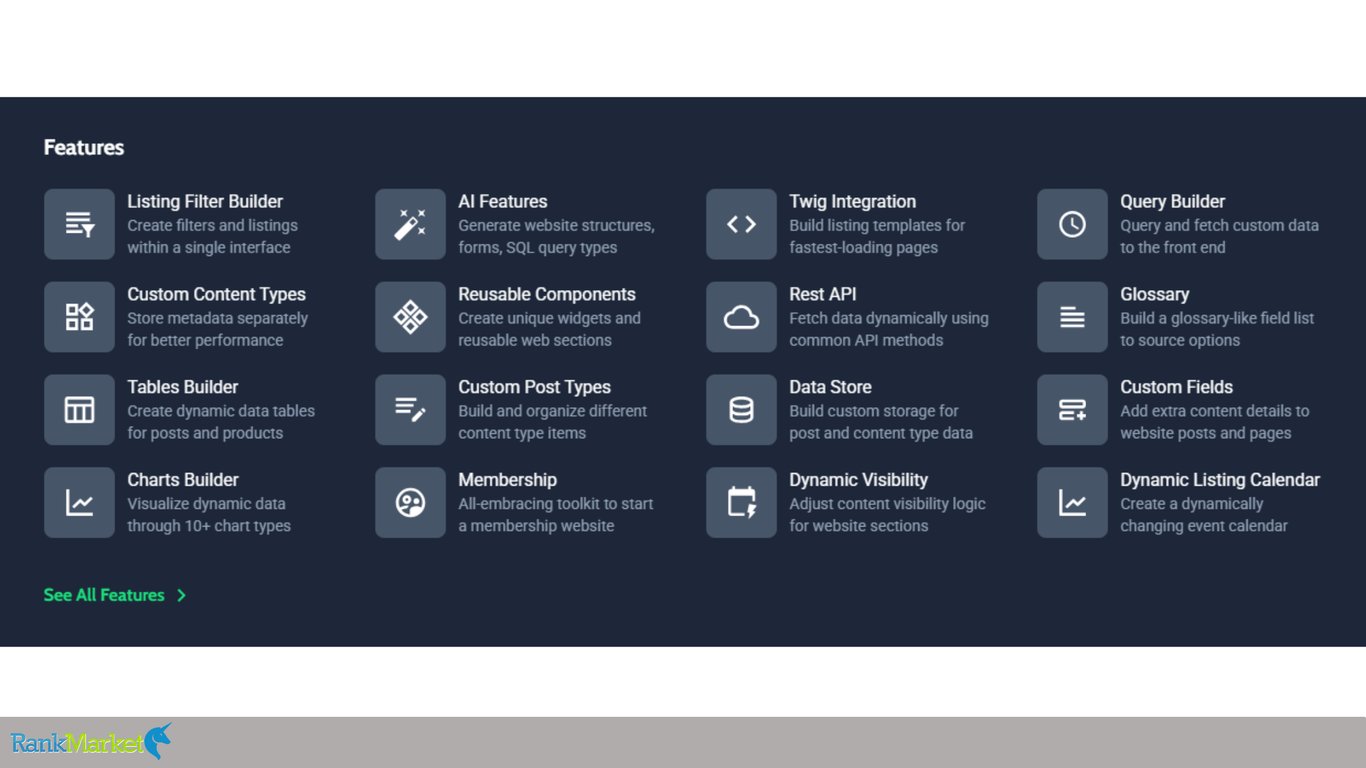
Task: Open the Charts Builder title link
Action: [x=183, y=480]
